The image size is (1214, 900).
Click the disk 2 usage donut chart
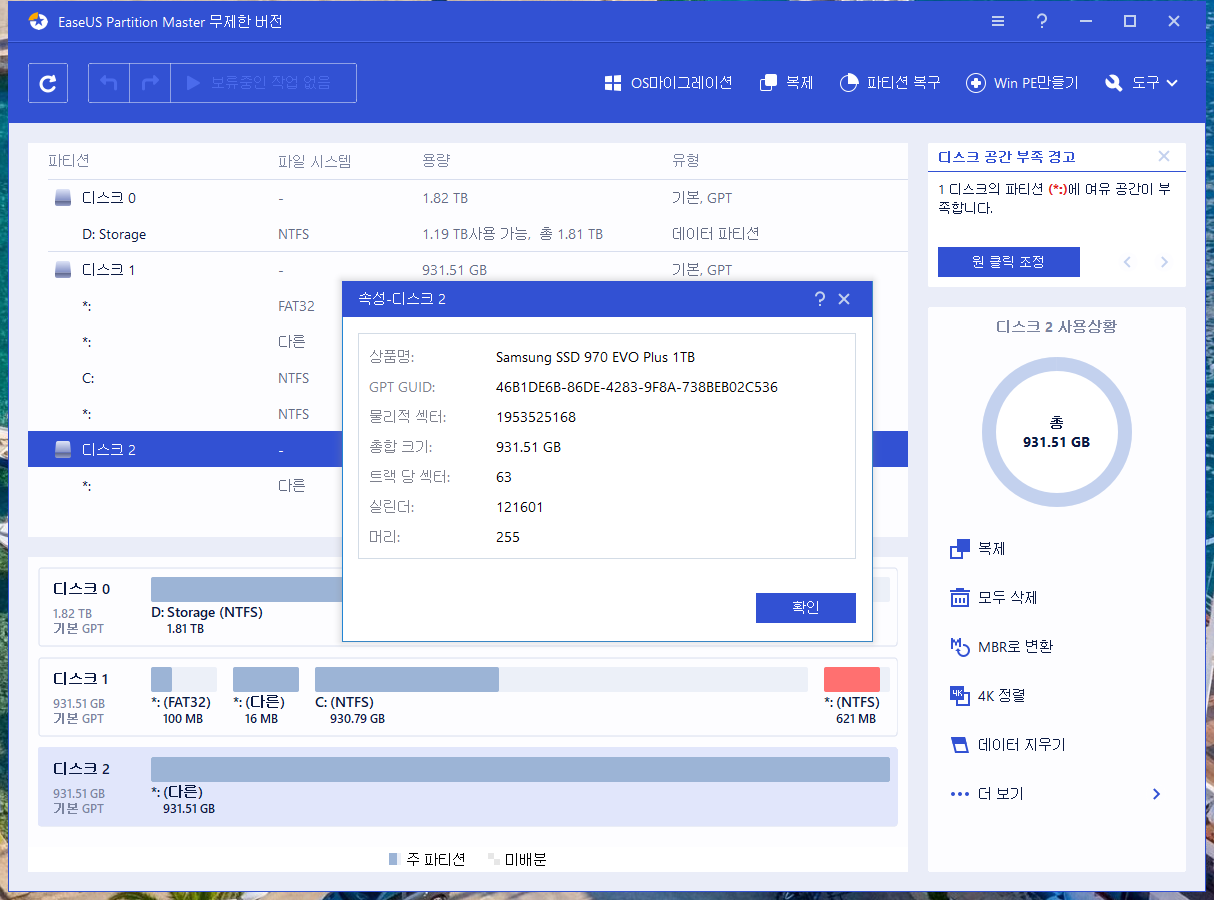point(1057,433)
